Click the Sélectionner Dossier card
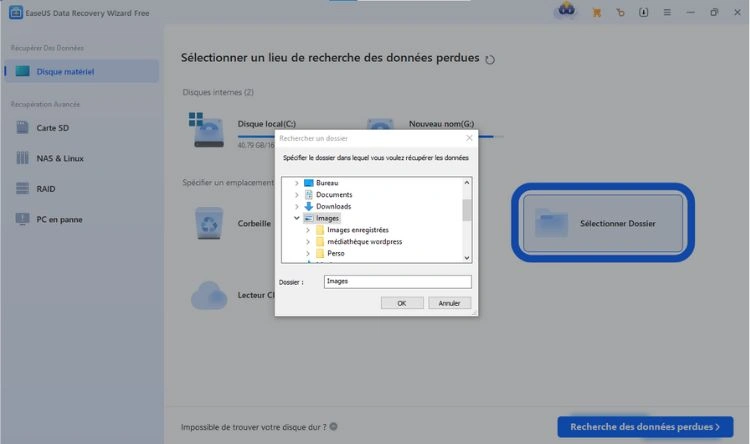 [x=603, y=223]
